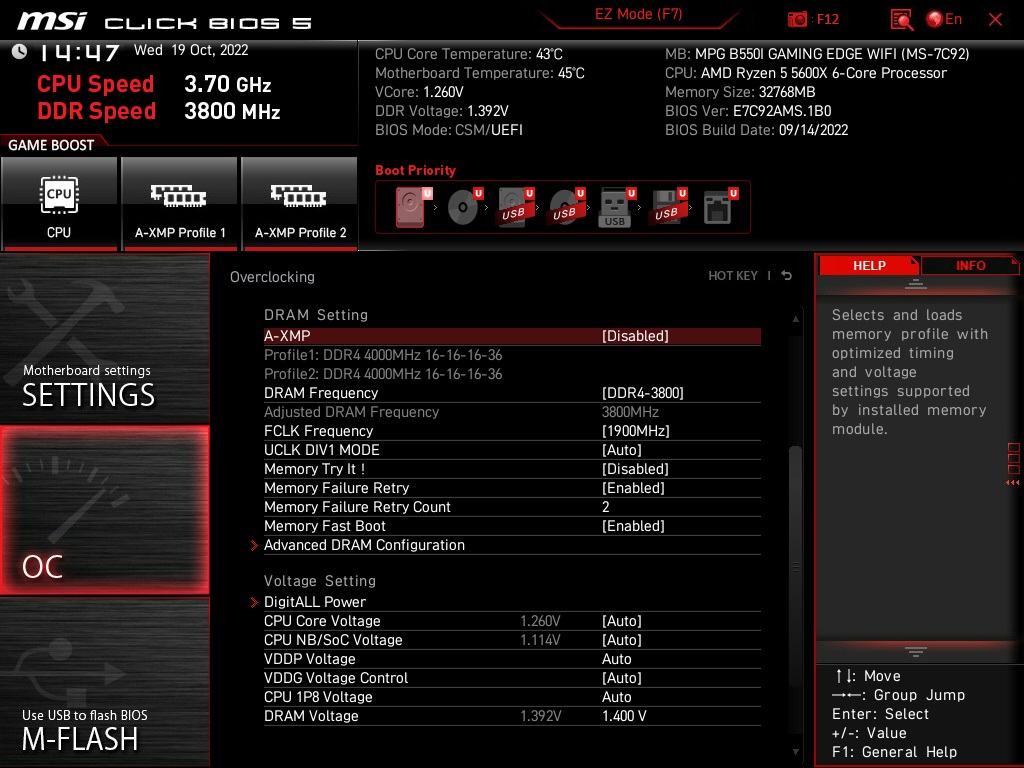Switch to EZ Mode (F7)
This screenshot has height=768, width=1024.
[x=638, y=14]
